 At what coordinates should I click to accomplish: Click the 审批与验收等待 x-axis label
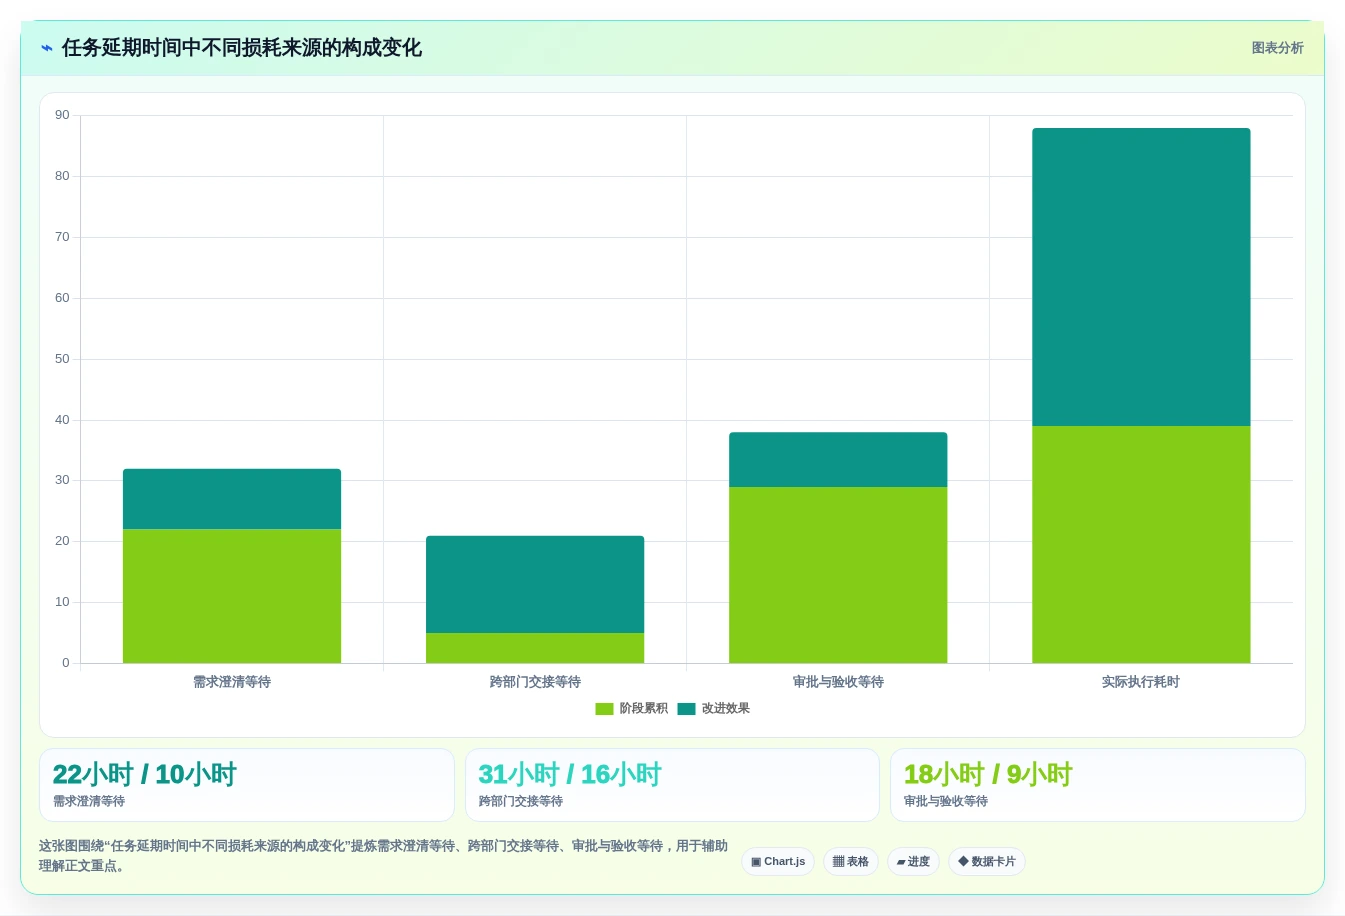click(838, 682)
